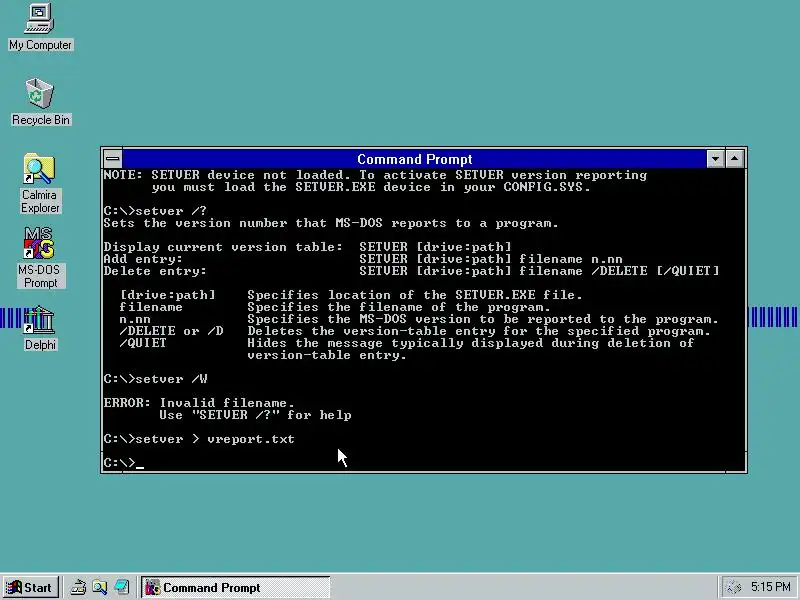Select the Calmira Explorer shortcut icon
800x600 pixels.
coord(40,184)
